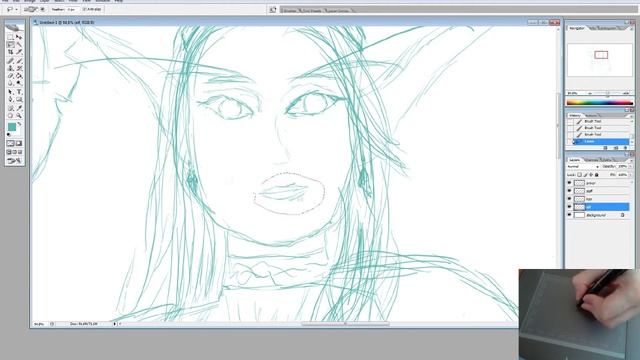
Task: Open the teal foreground color picker
Action: 12,127
